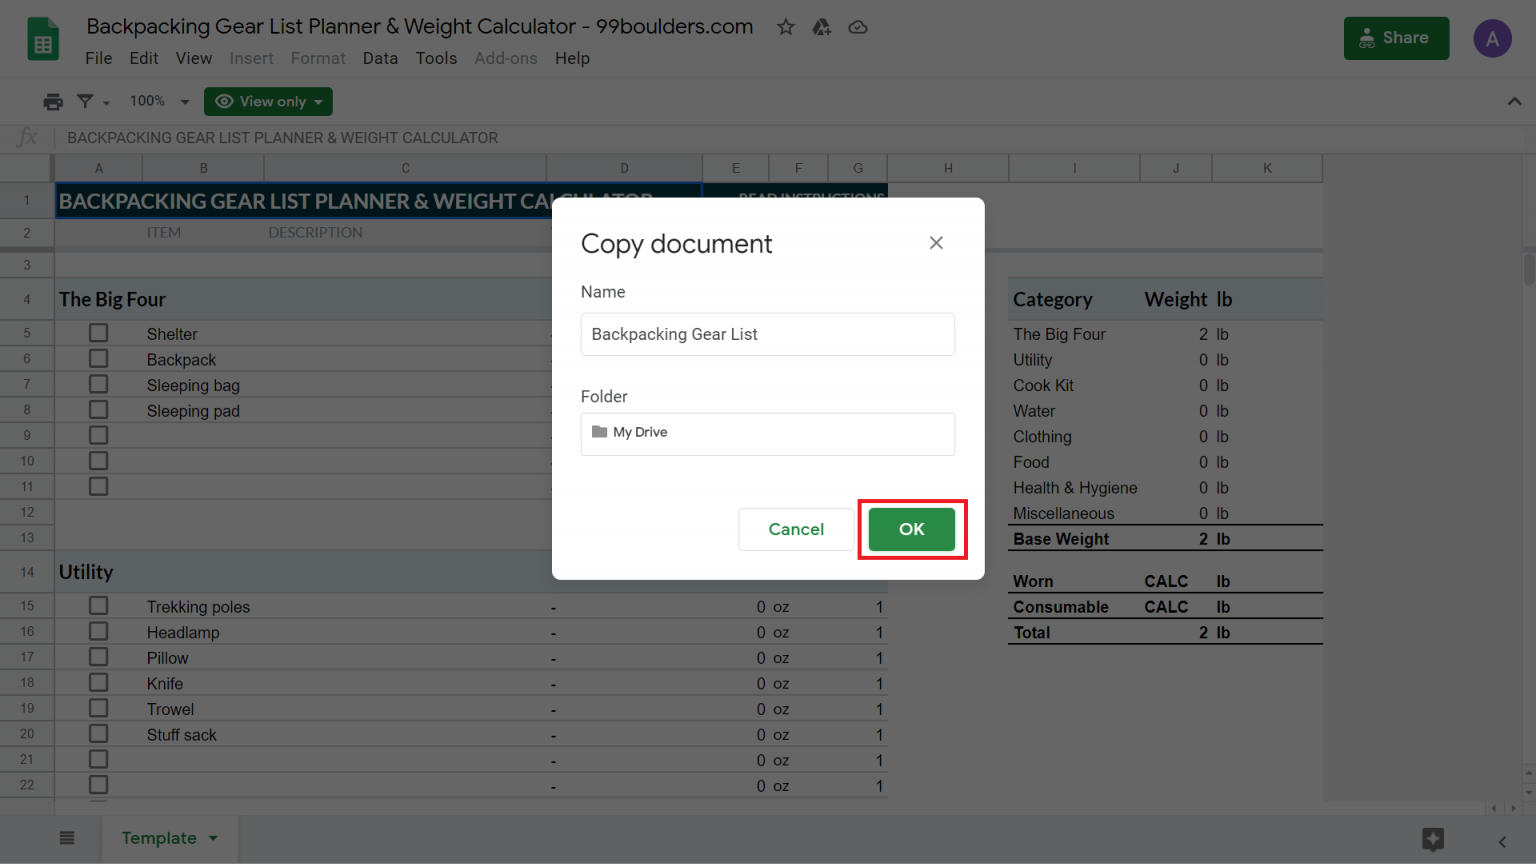
Task: Tick the Shelter row checkbox
Action: coord(98,333)
